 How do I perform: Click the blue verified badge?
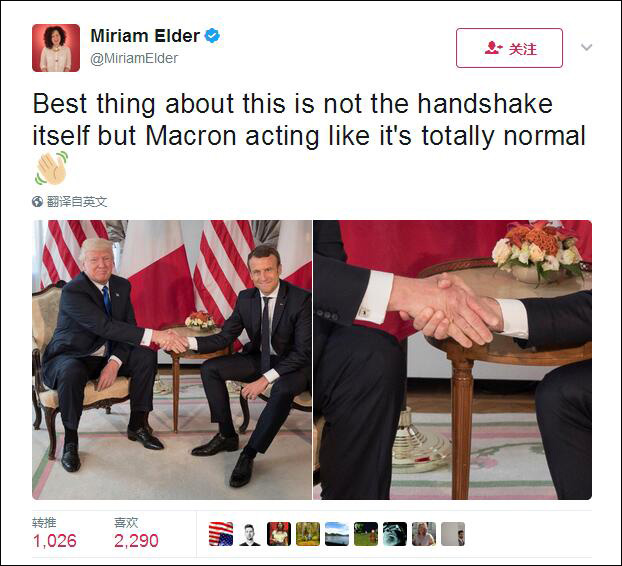(x=212, y=36)
